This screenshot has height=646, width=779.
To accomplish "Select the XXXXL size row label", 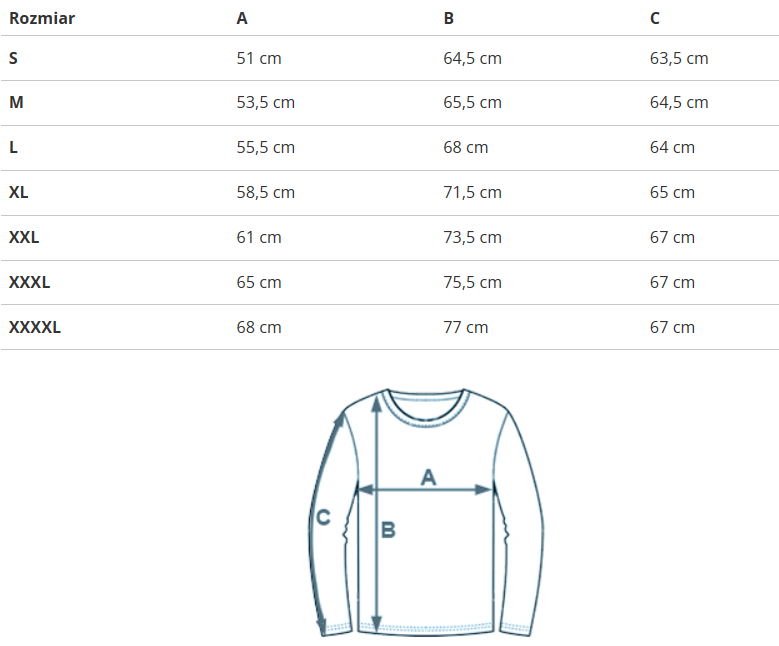I will (x=35, y=327).
